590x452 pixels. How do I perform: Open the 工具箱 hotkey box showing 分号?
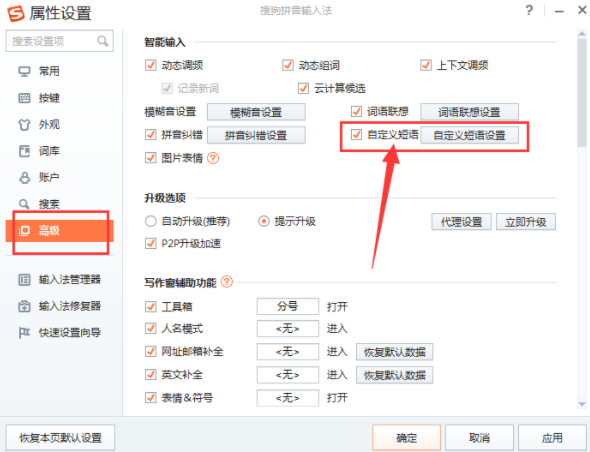(288, 306)
